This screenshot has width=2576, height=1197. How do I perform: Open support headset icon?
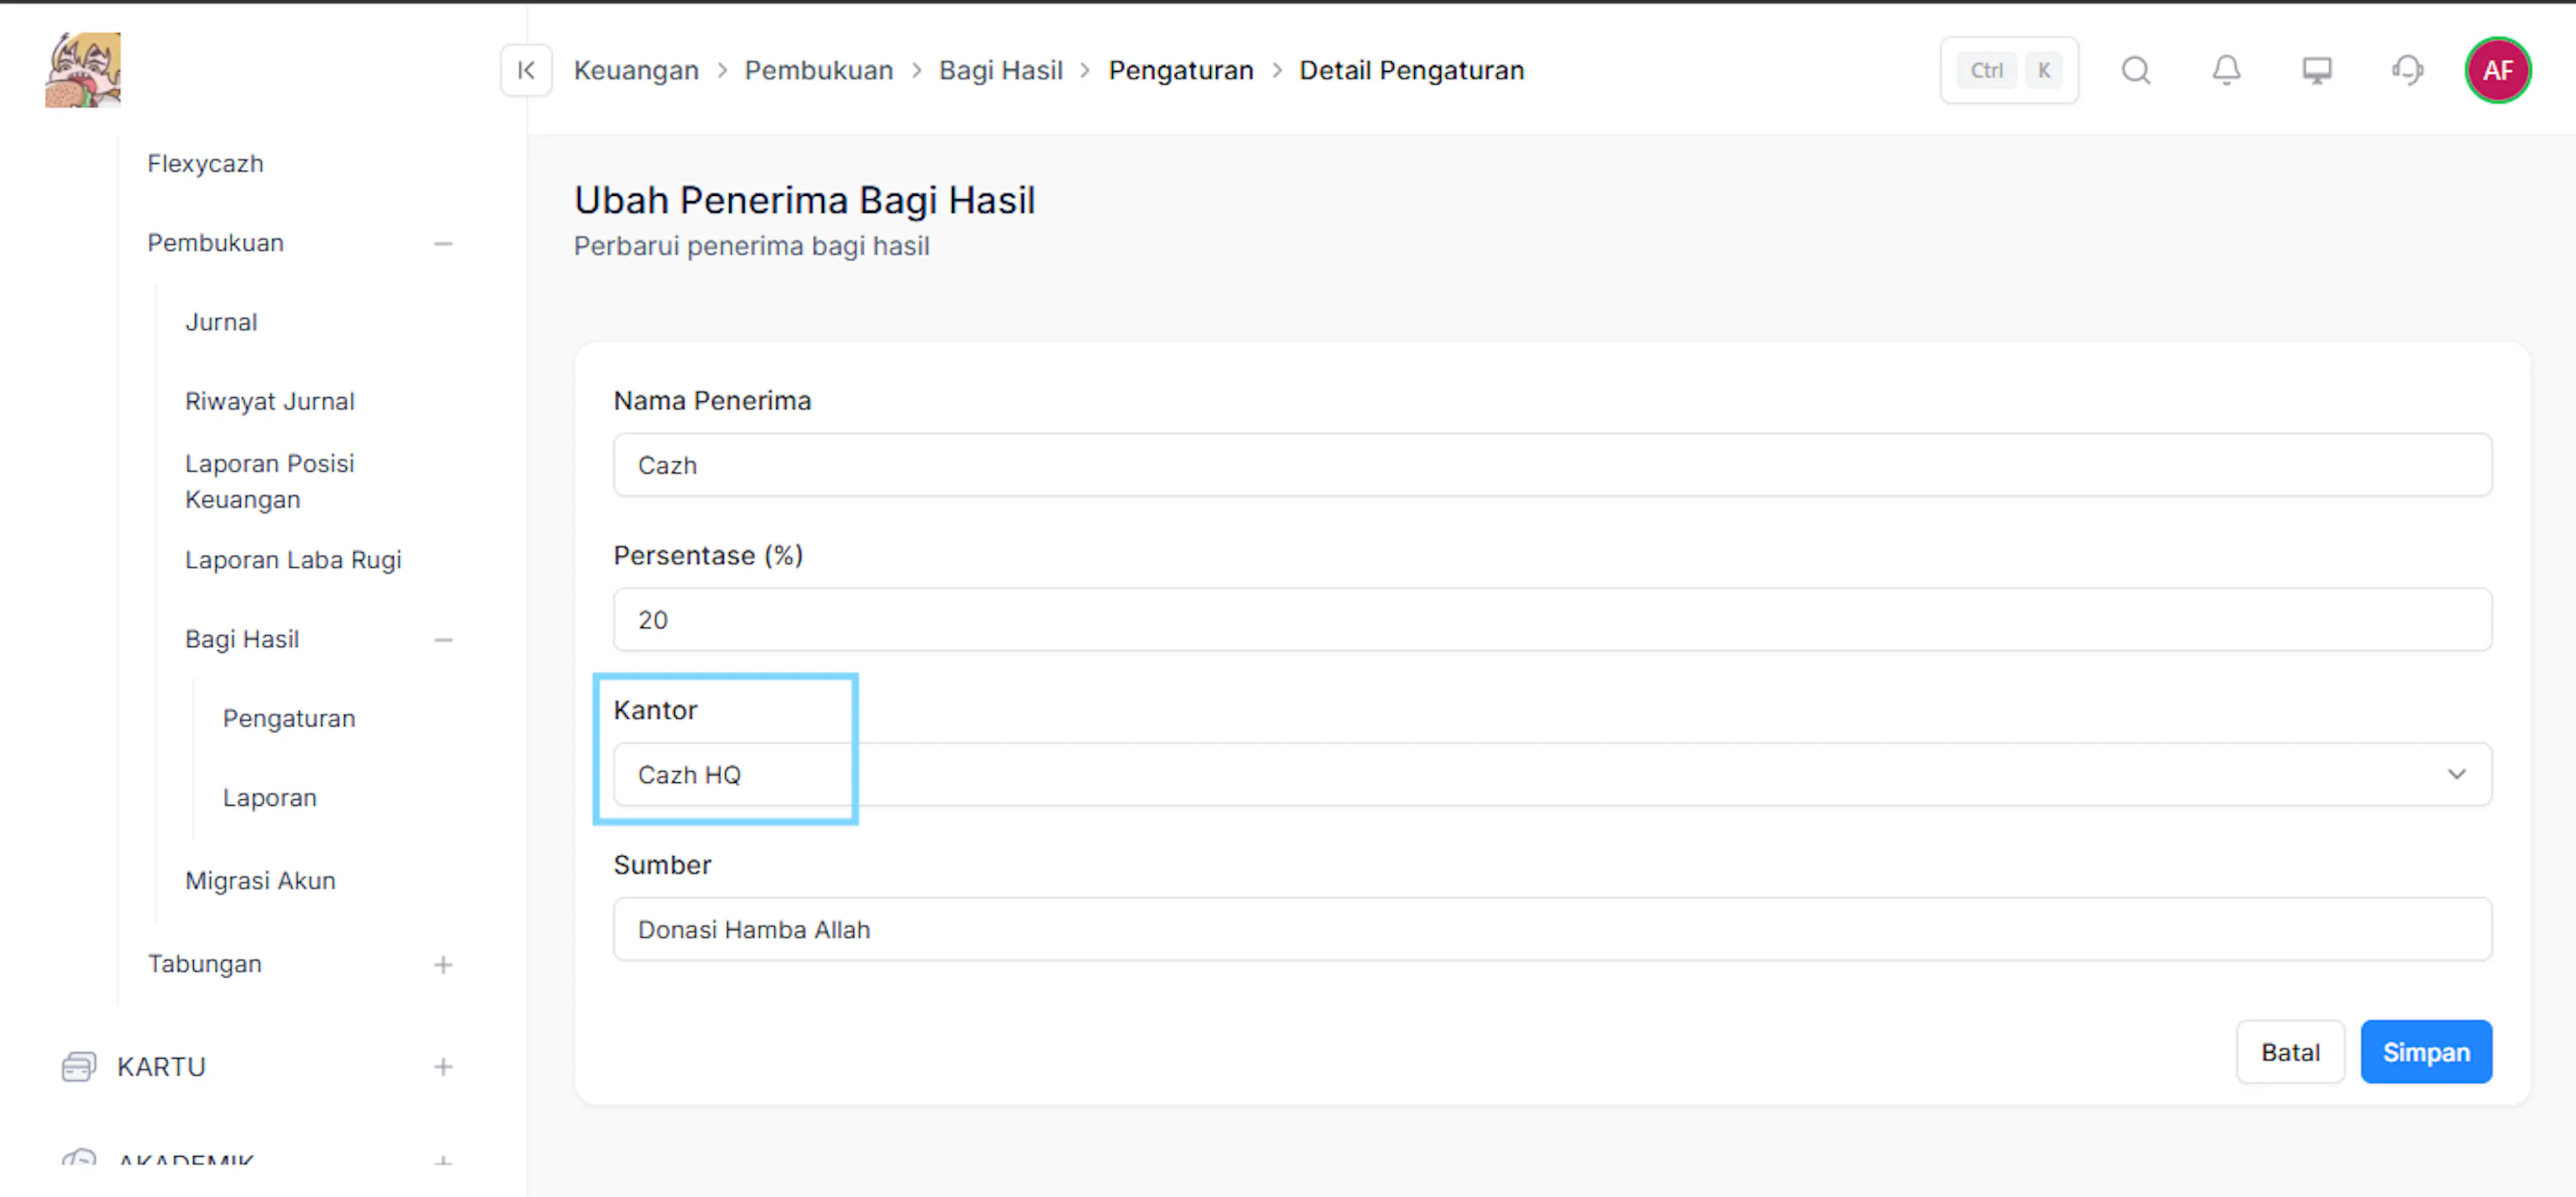coord(2407,70)
